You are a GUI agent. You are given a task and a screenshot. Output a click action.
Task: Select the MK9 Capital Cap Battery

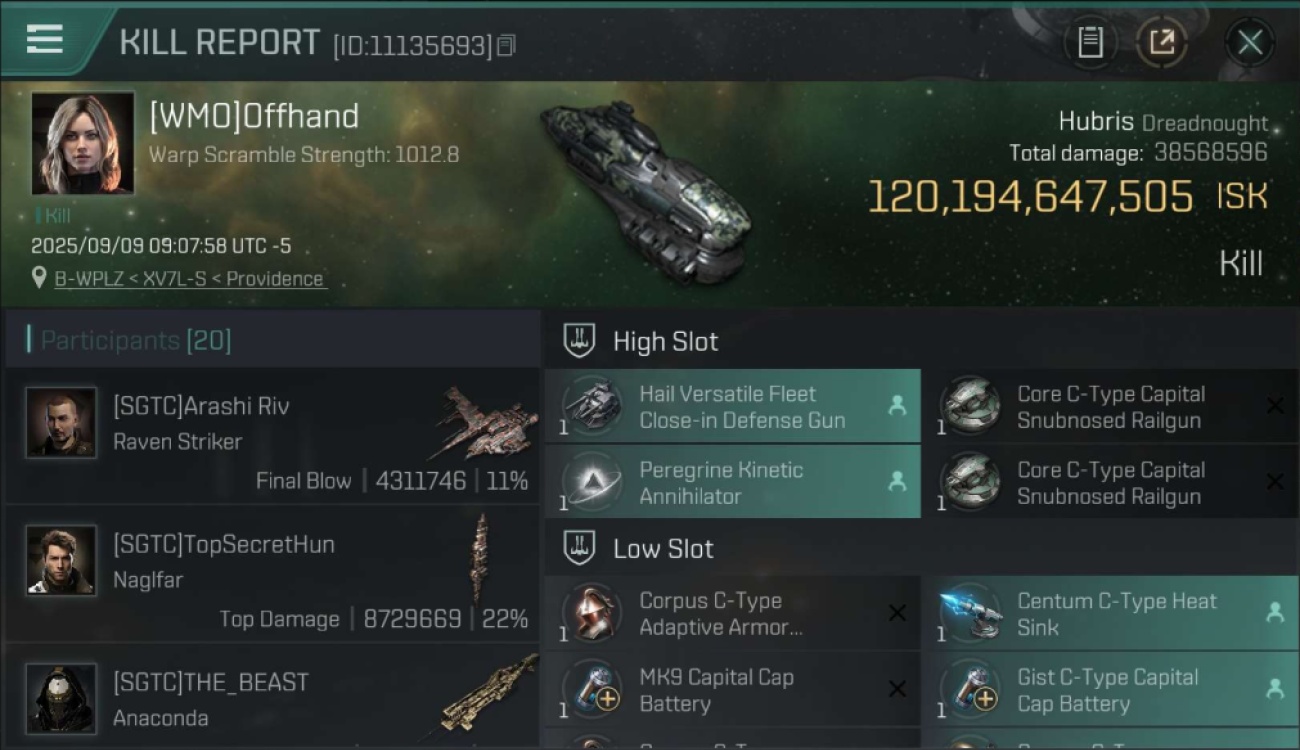(x=732, y=690)
